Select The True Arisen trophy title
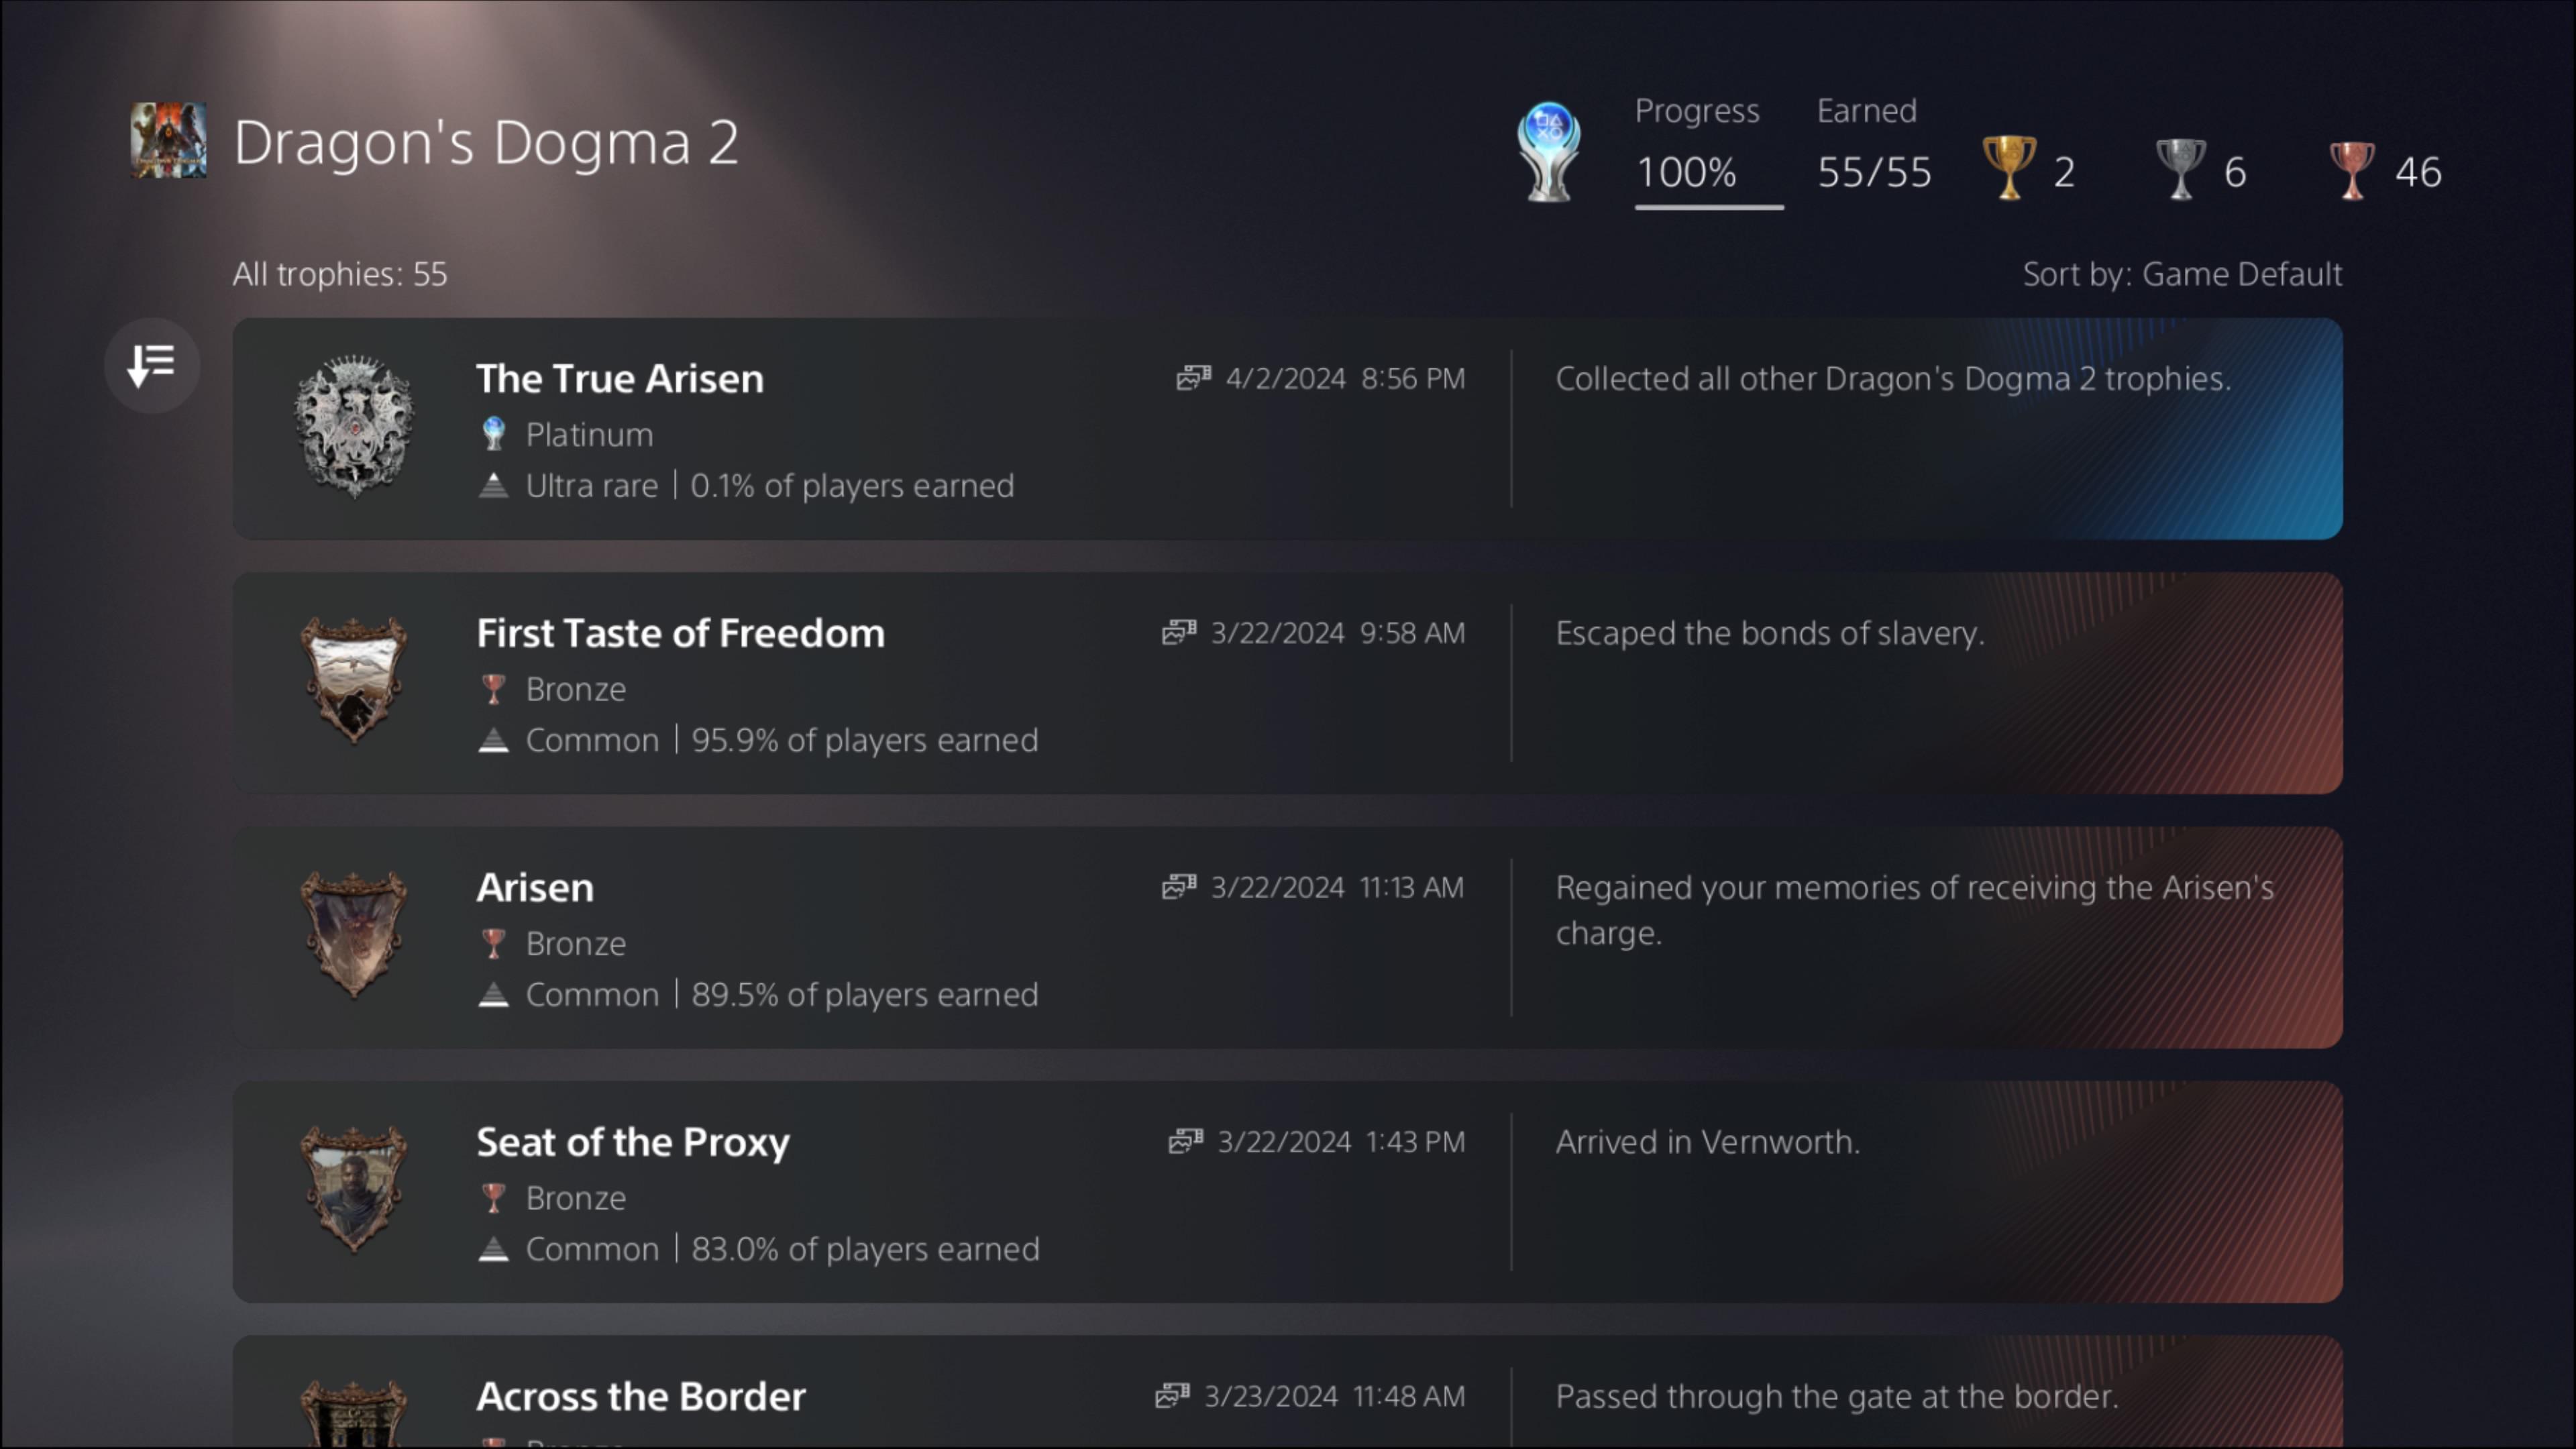Image resolution: width=2576 pixels, height=1449 pixels. 620,379
